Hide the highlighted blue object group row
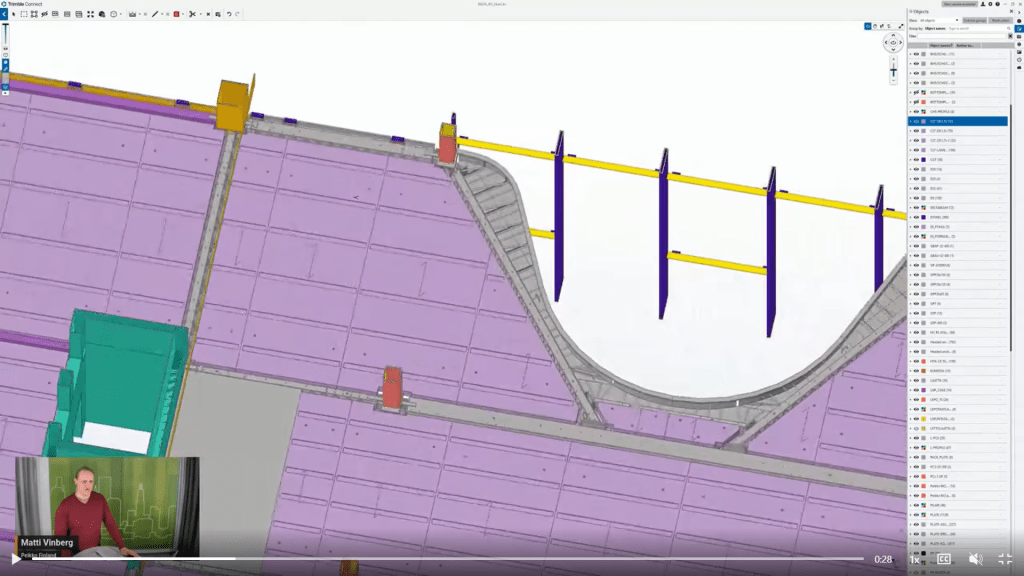The width and height of the screenshot is (1024, 576). pos(916,121)
